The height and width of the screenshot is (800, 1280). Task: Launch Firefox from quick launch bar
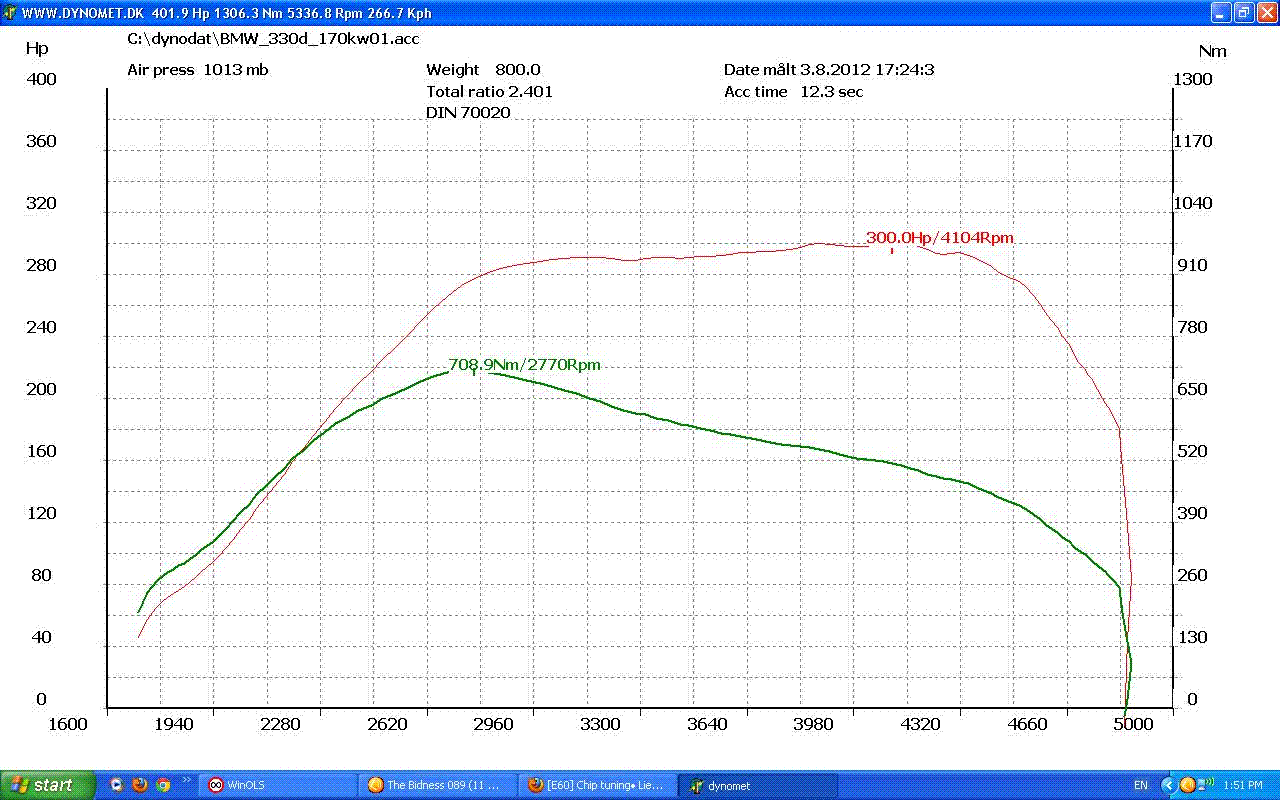coord(140,785)
